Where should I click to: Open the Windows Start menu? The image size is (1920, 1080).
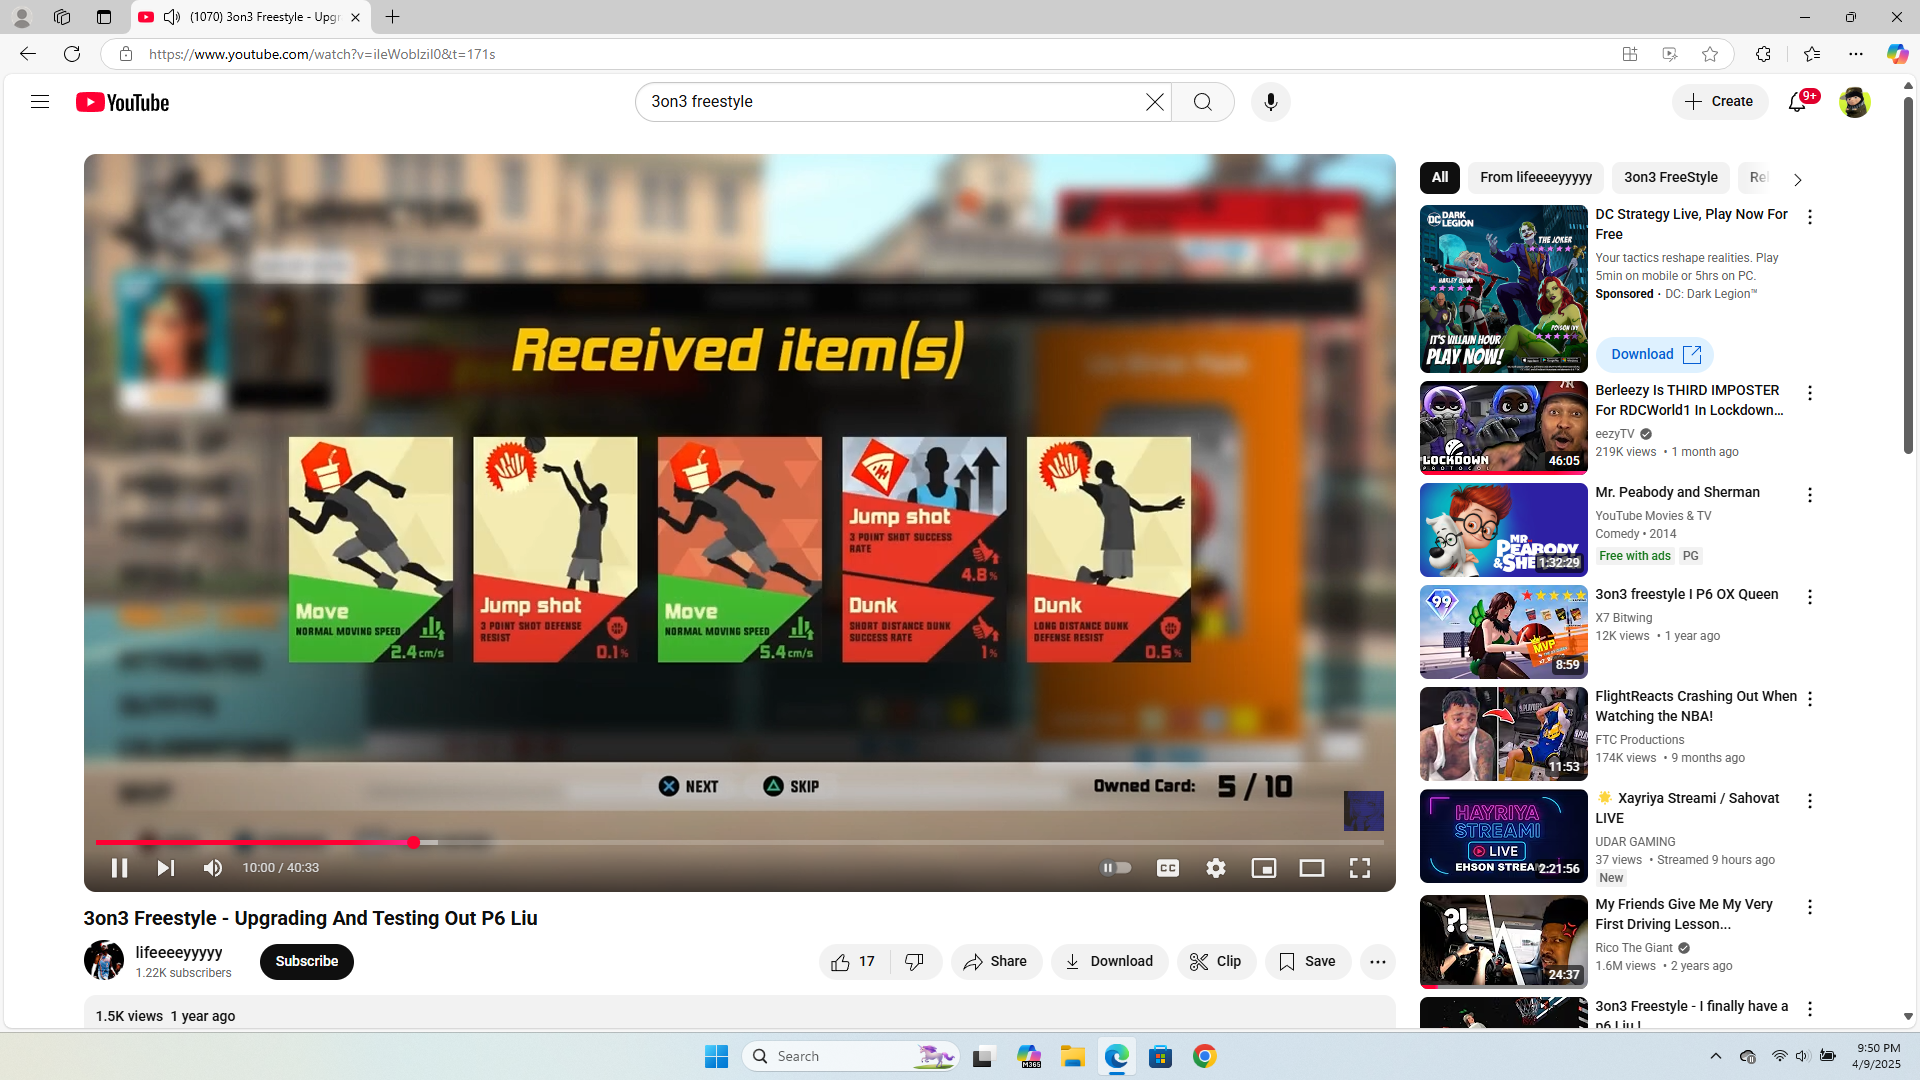click(x=716, y=1056)
